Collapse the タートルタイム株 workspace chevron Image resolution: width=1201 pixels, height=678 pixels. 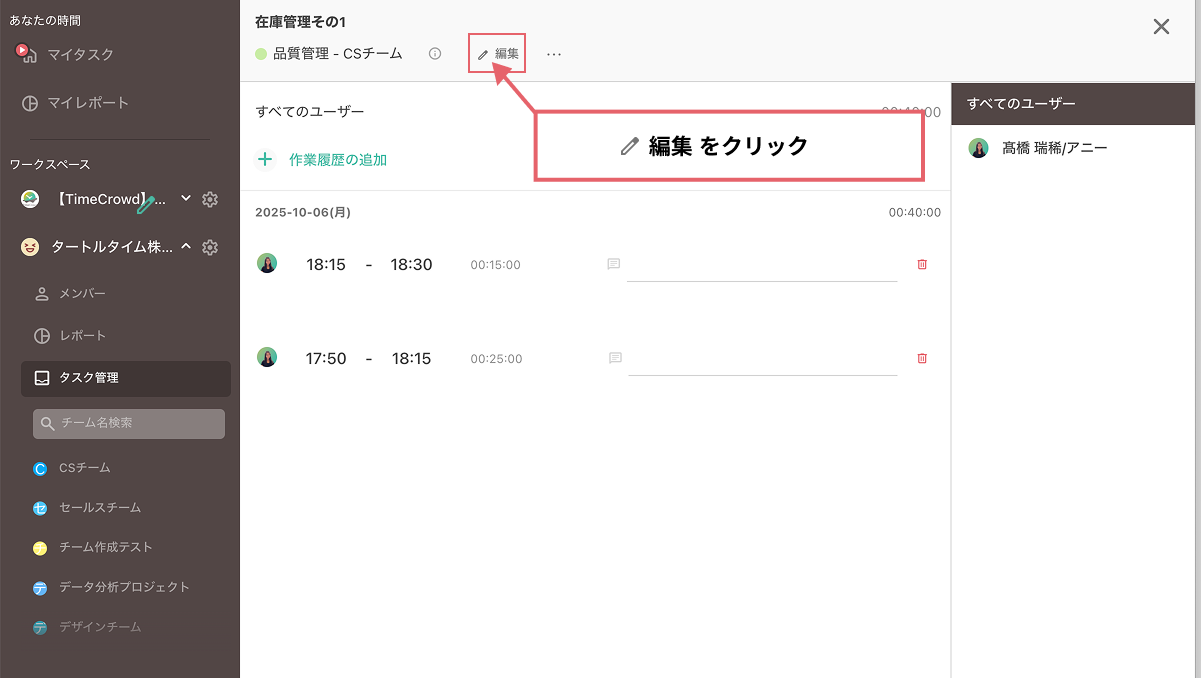point(185,247)
